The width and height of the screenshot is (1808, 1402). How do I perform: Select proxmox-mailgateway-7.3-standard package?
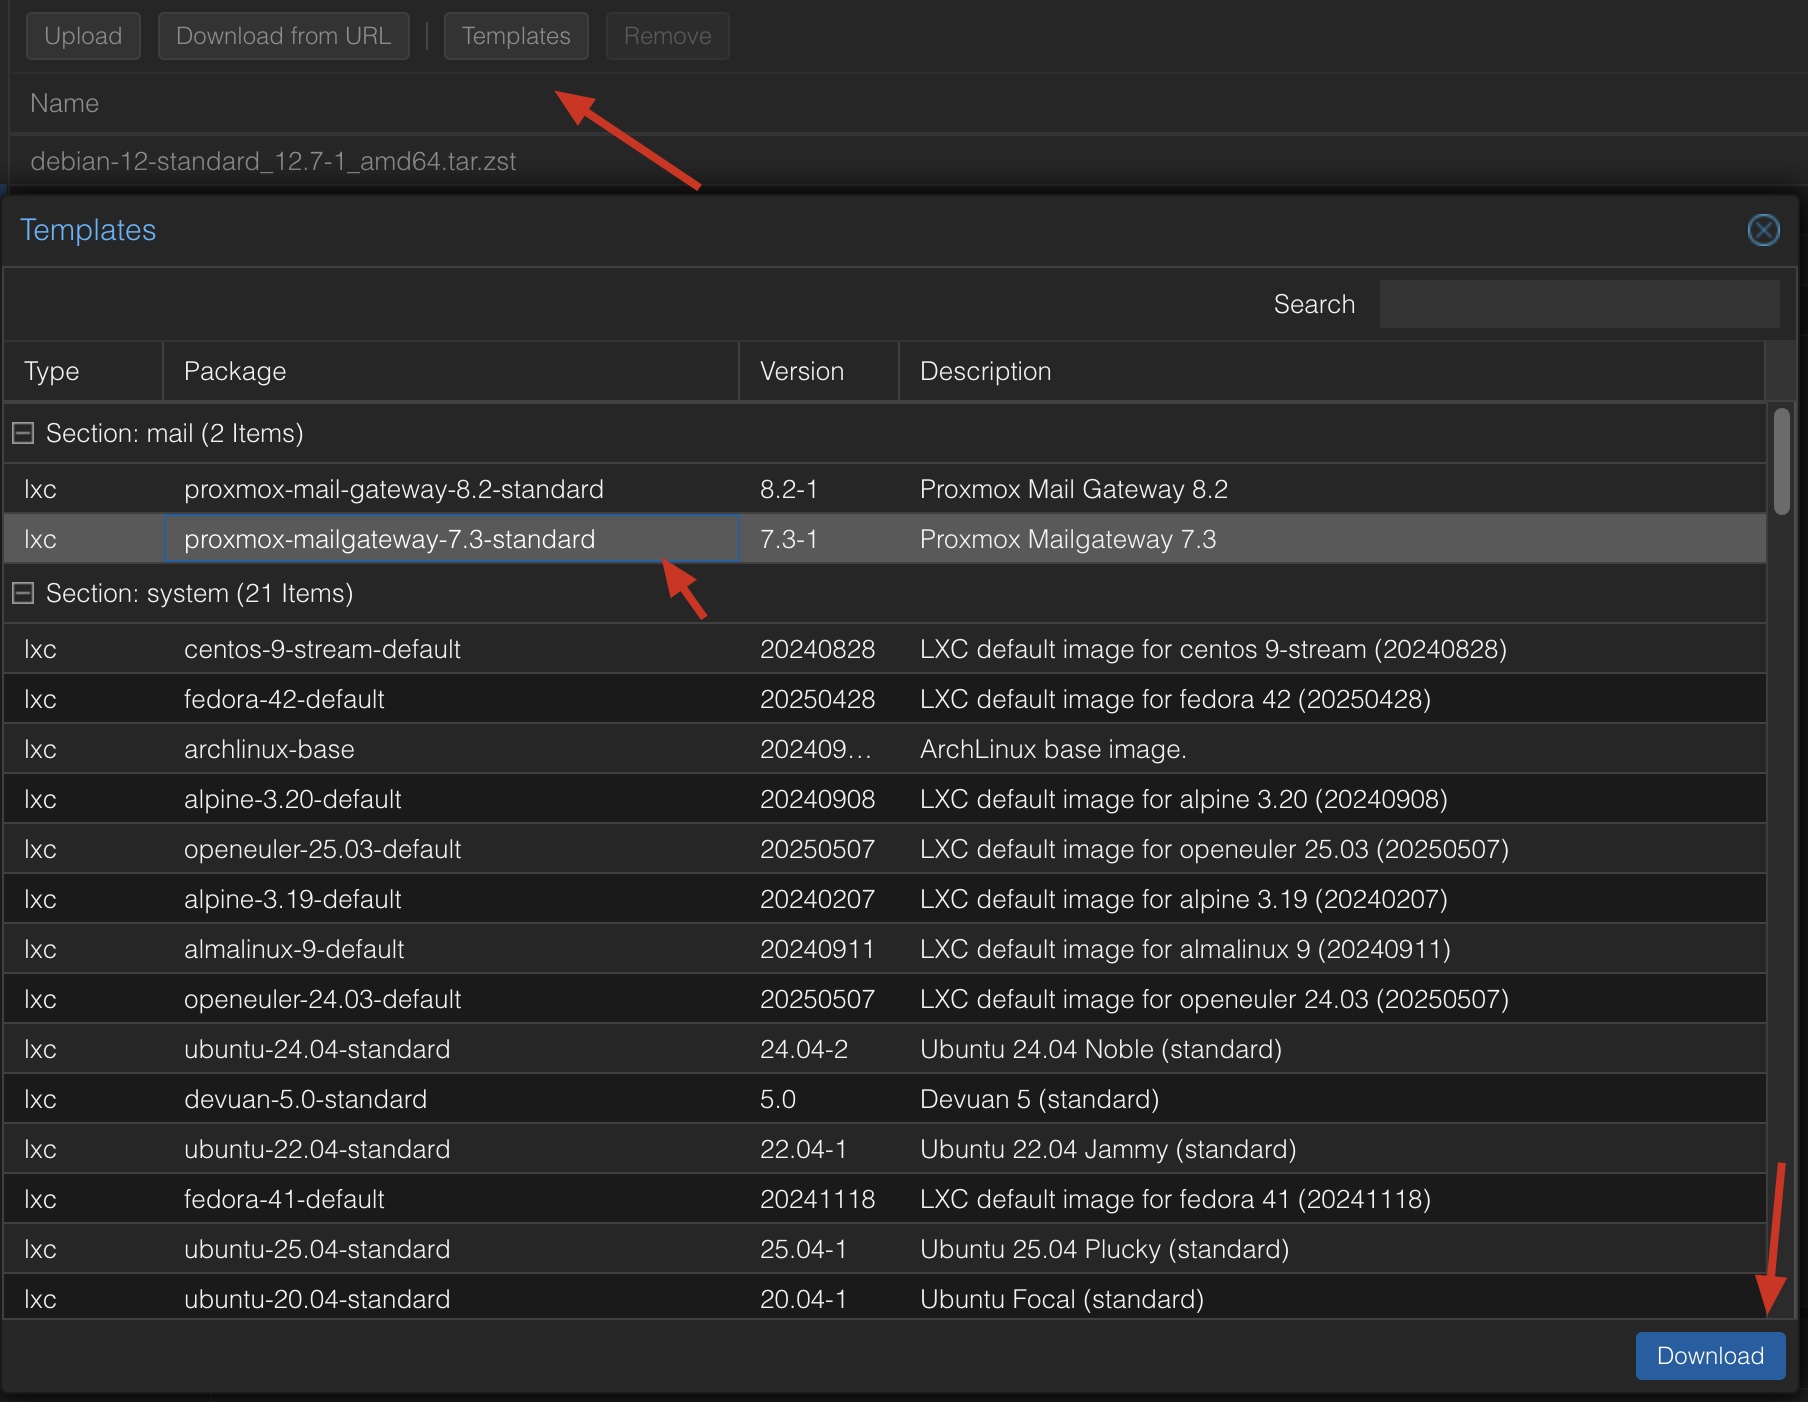point(451,539)
